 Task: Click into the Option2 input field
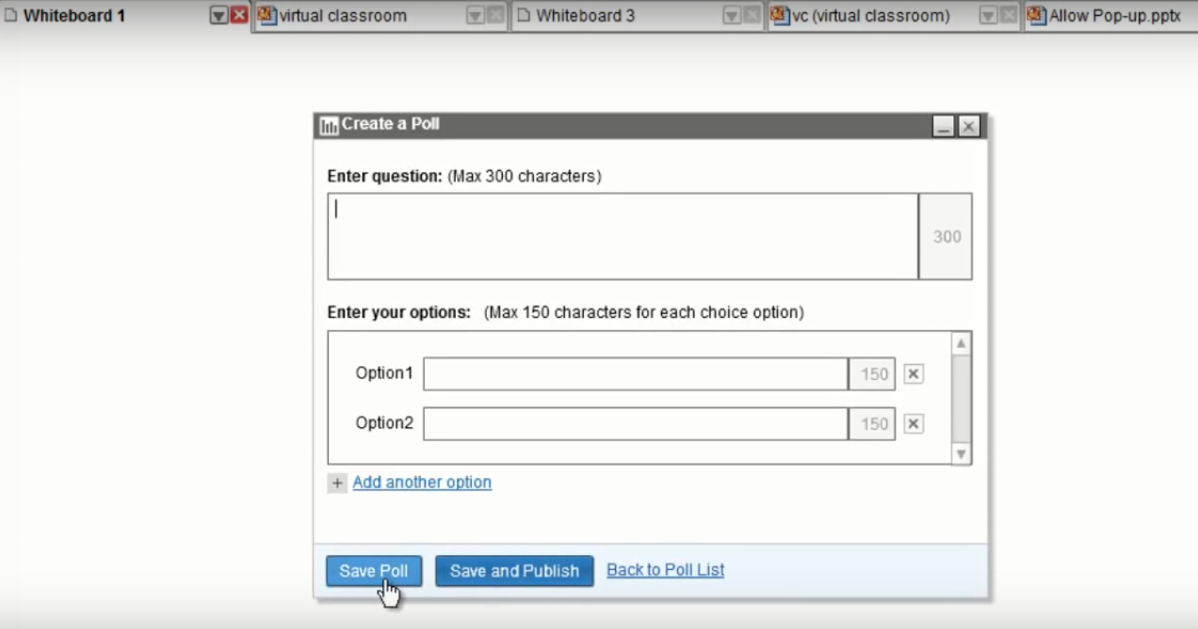(636, 423)
